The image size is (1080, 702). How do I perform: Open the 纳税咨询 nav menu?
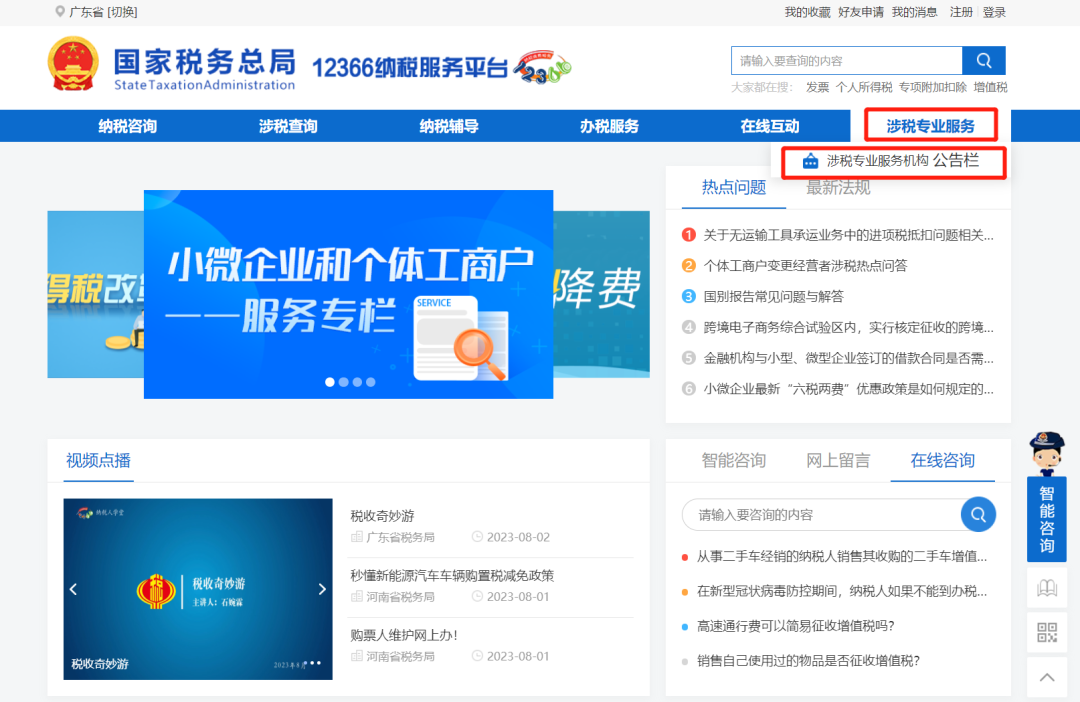(x=127, y=126)
